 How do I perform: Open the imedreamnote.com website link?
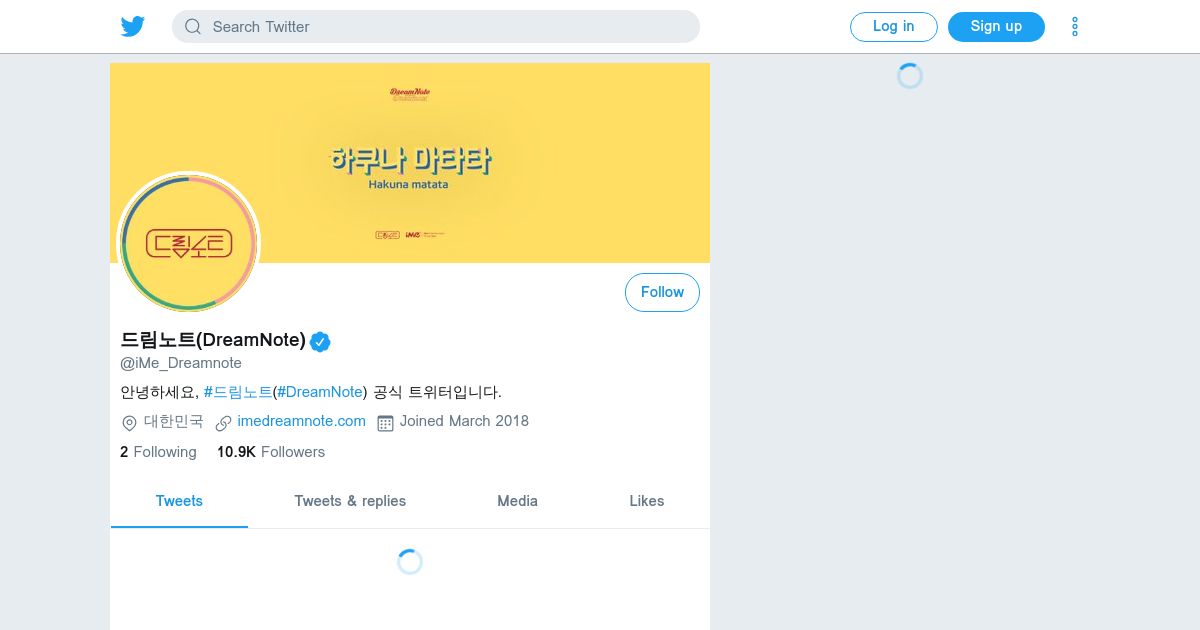[302, 421]
